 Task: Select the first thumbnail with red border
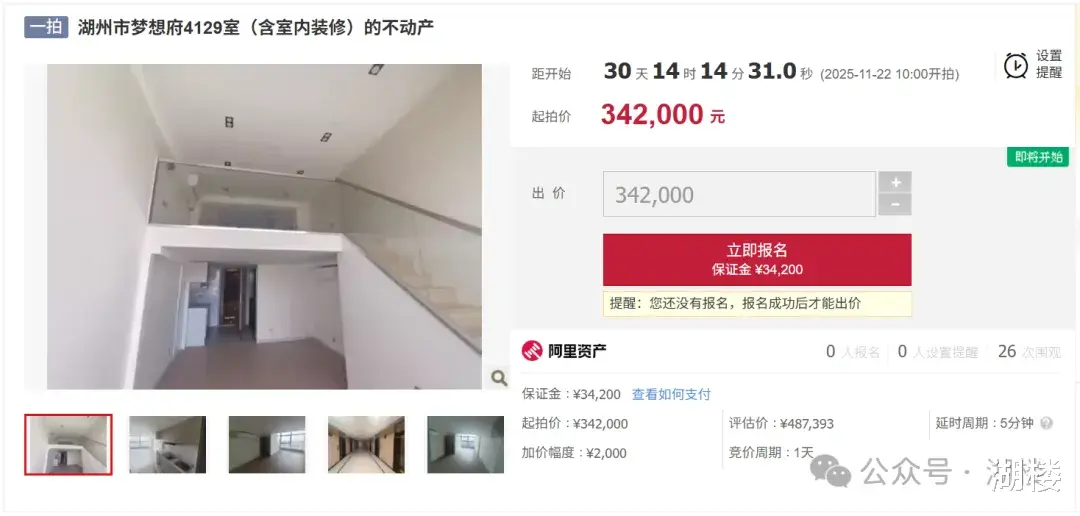click(x=68, y=444)
